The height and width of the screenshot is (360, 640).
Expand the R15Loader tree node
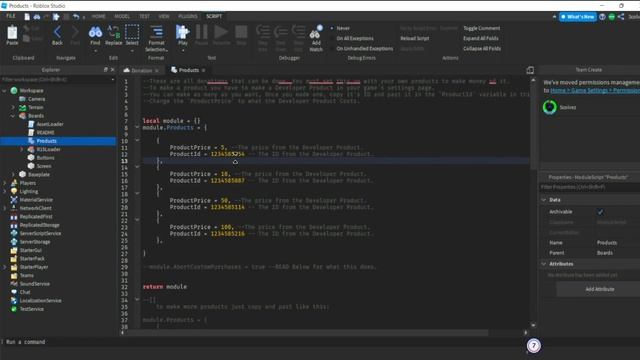[x=22, y=149]
